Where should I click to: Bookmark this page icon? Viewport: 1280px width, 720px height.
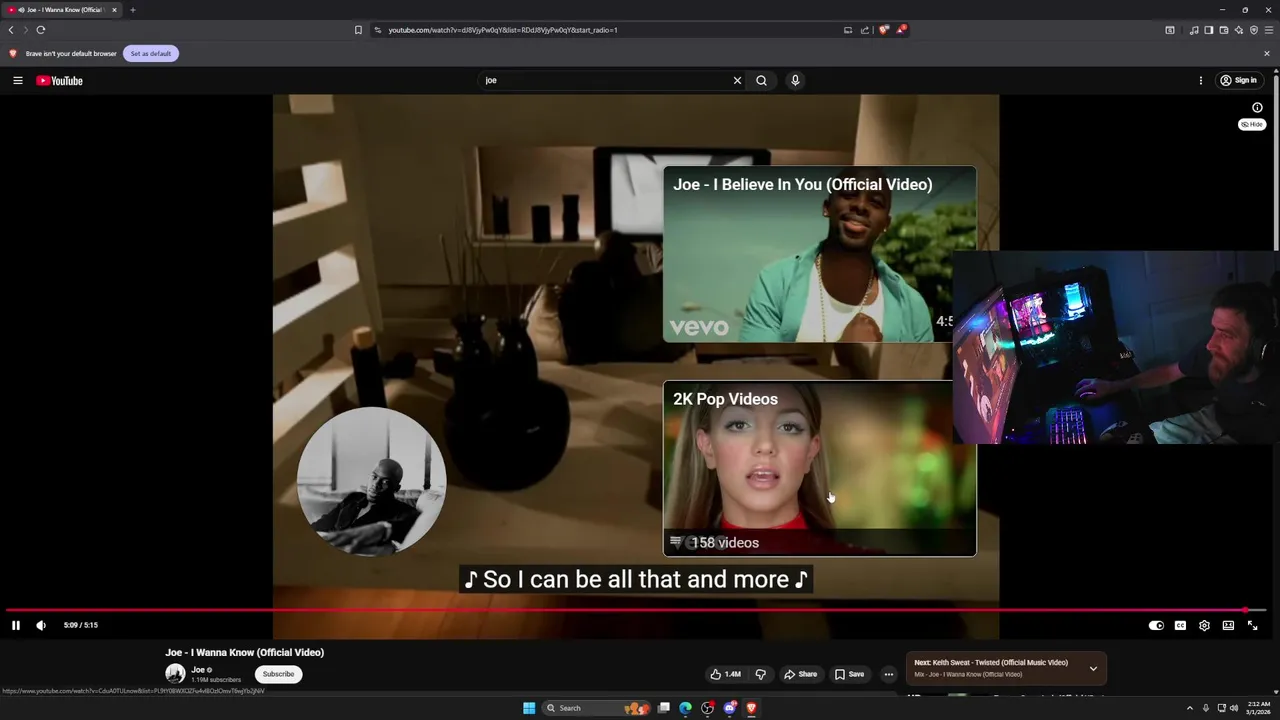tap(358, 30)
